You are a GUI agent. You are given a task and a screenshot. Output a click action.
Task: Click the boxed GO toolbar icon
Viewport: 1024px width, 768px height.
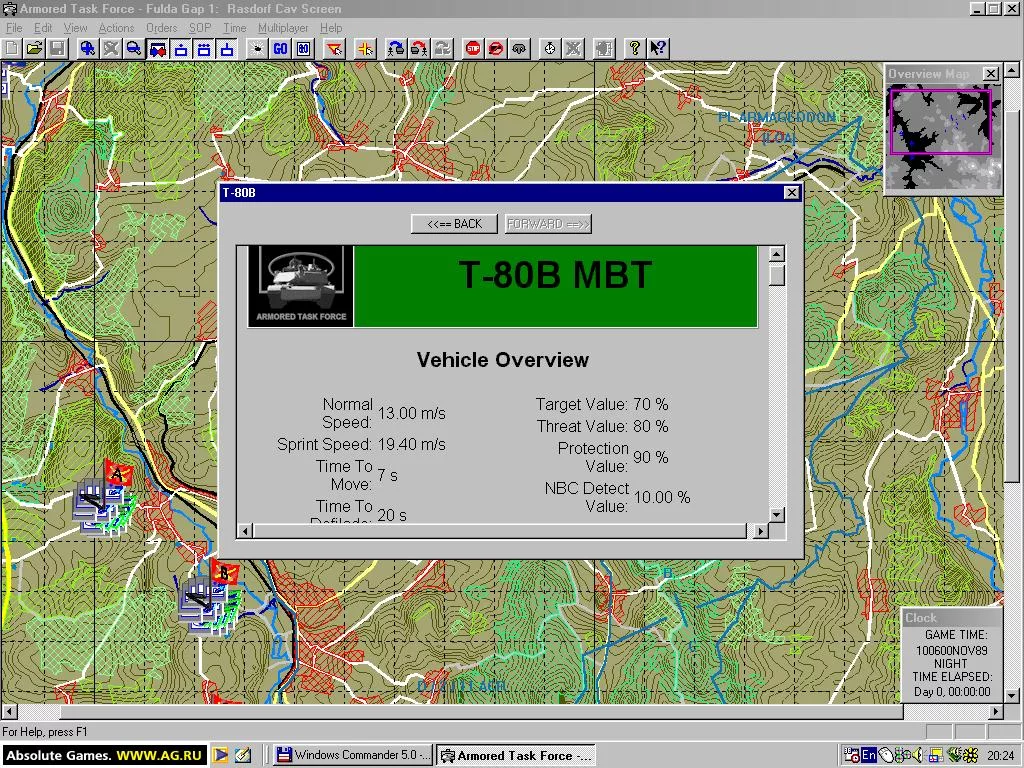tap(304, 48)
